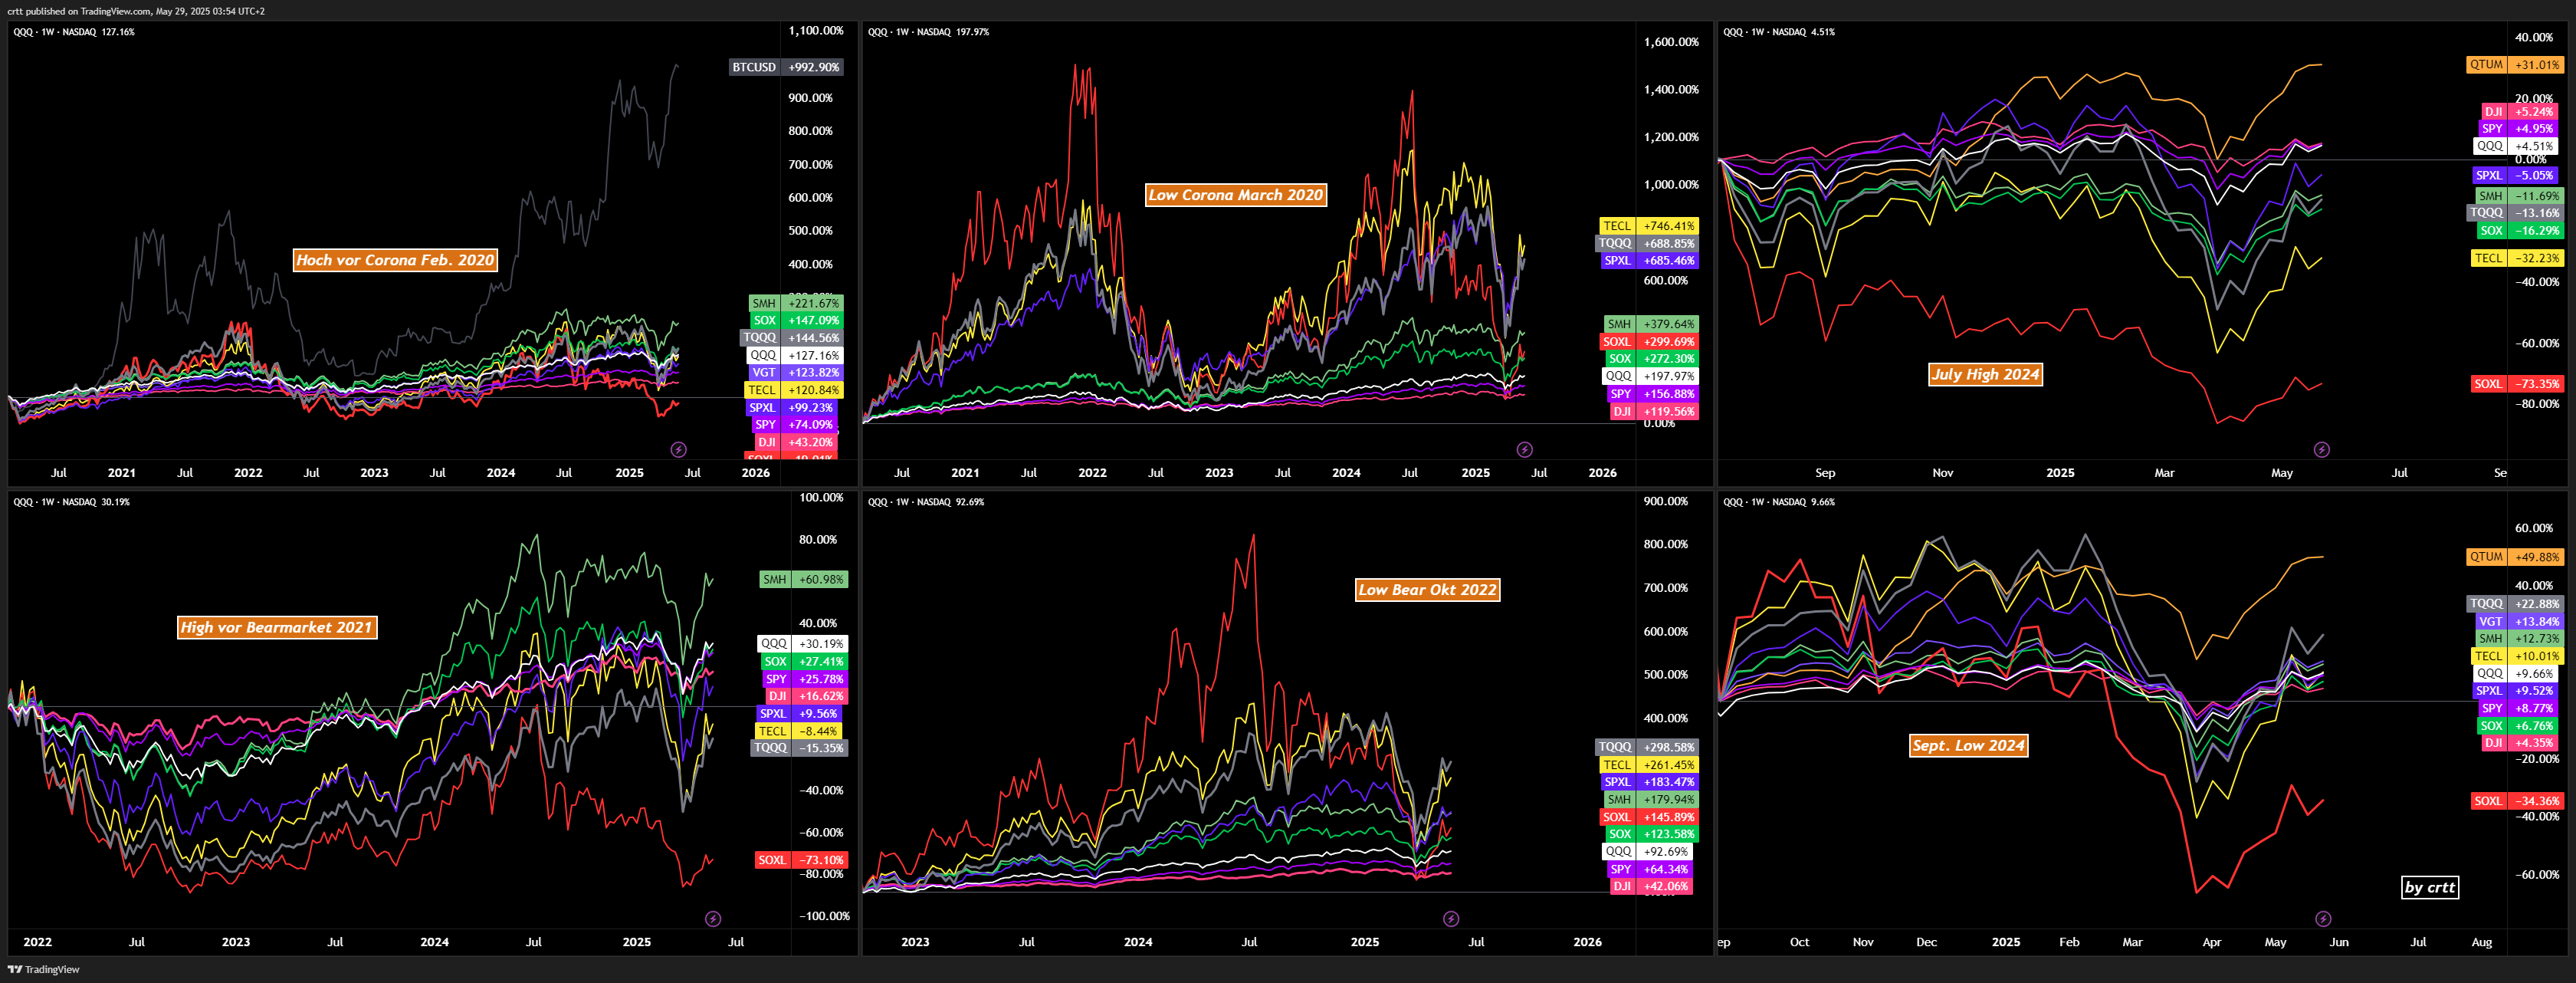Click the TECL −32.23% label
Viewport: 2576px width, 983px height.
click(2517, 258)
